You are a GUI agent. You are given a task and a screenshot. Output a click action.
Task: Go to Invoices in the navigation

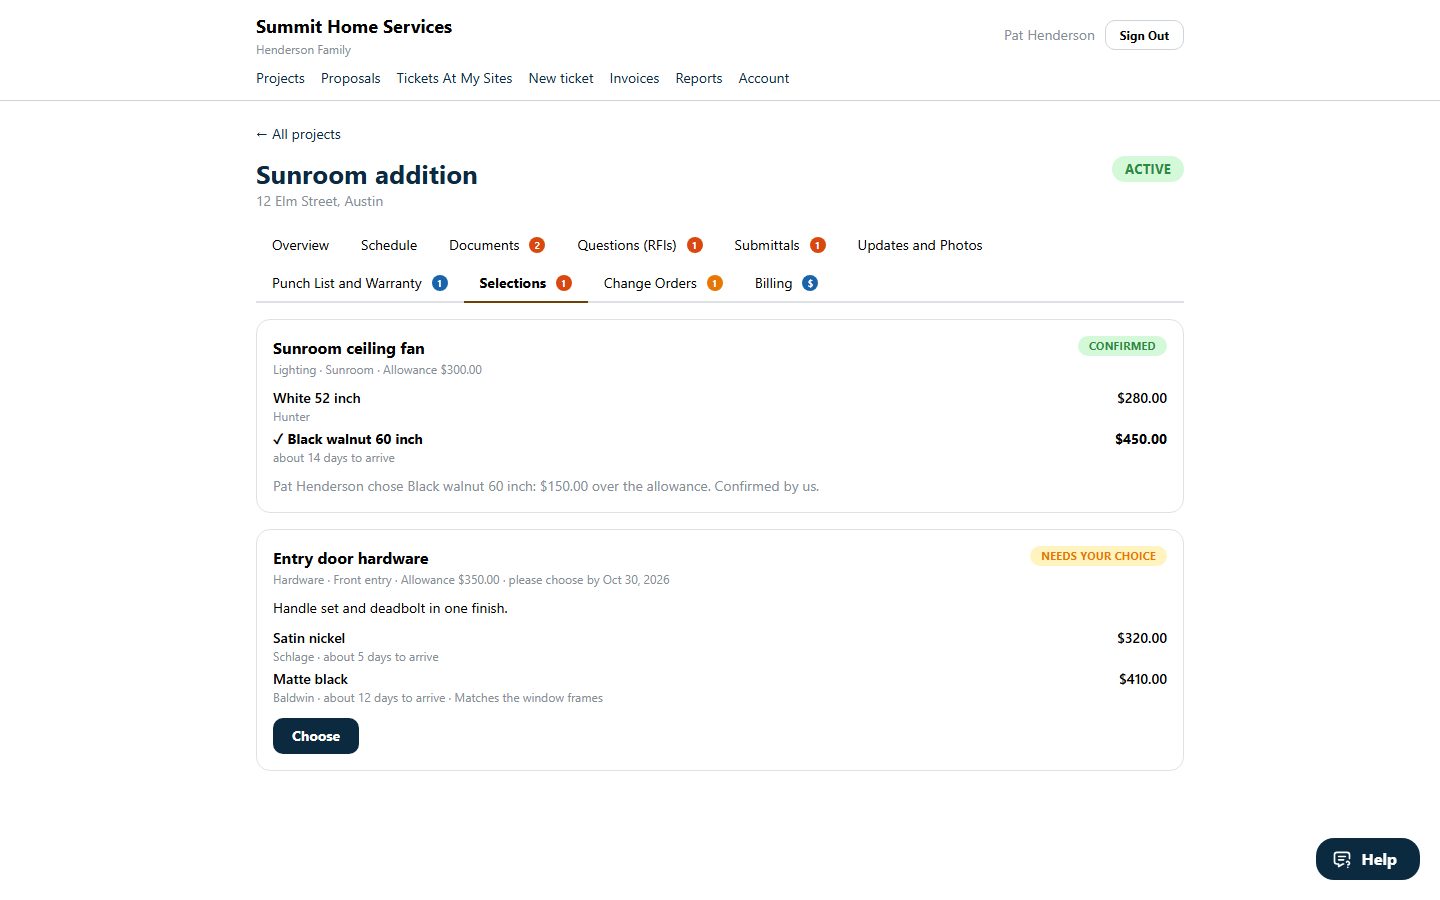(634, 78)
